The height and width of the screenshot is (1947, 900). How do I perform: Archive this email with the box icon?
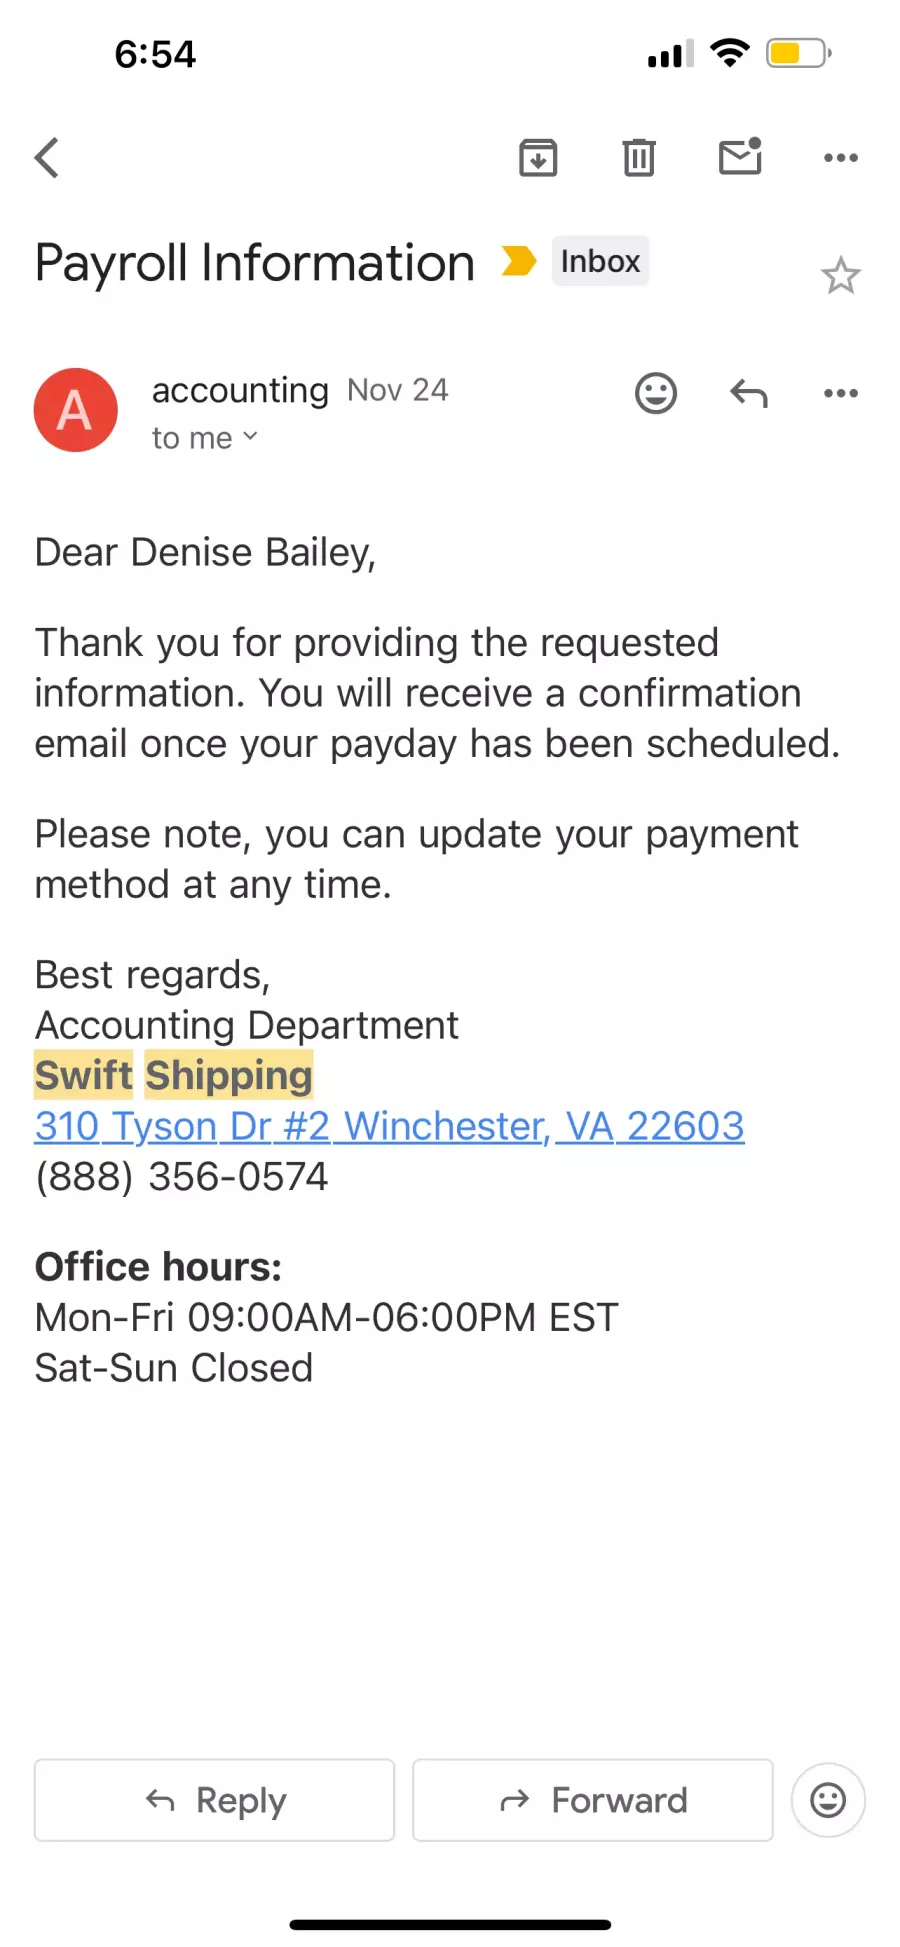(538, 158)
